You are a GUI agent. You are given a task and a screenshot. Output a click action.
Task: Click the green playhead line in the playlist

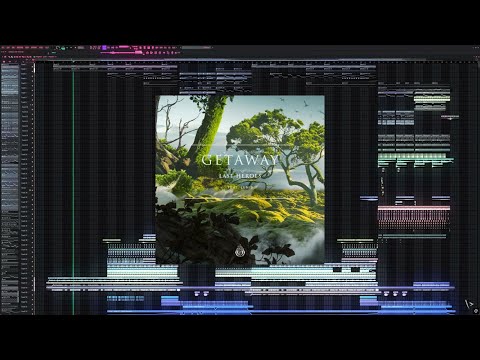(73, 188)
